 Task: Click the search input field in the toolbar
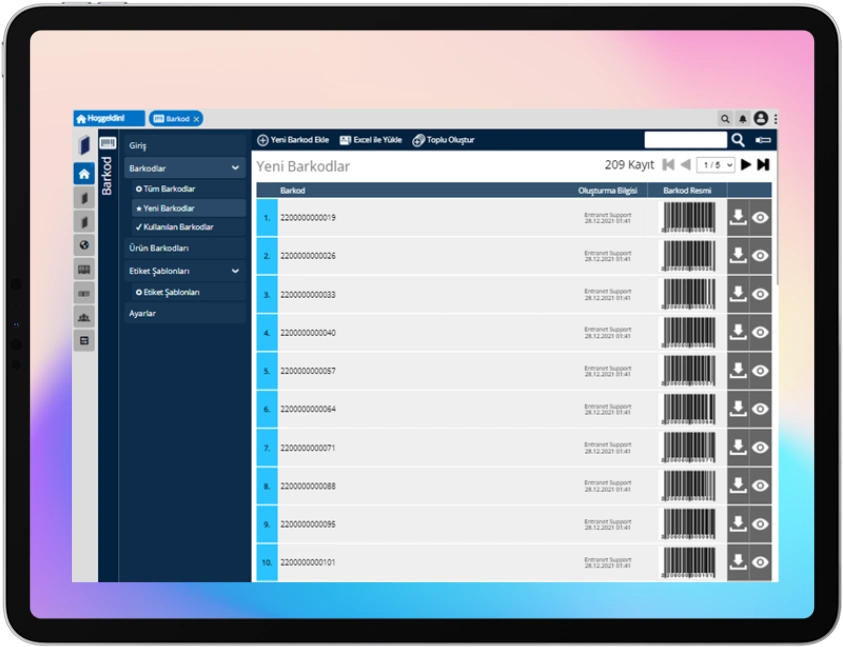click(x=685, y=140)
